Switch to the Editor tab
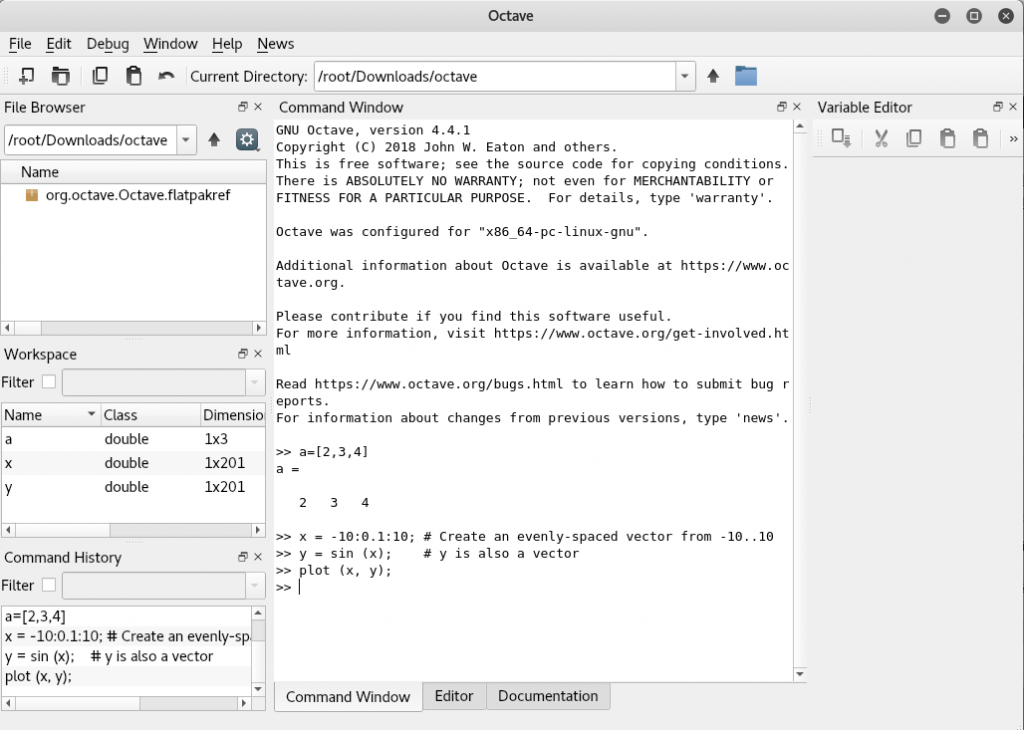1024x730 pixels. 454,696
